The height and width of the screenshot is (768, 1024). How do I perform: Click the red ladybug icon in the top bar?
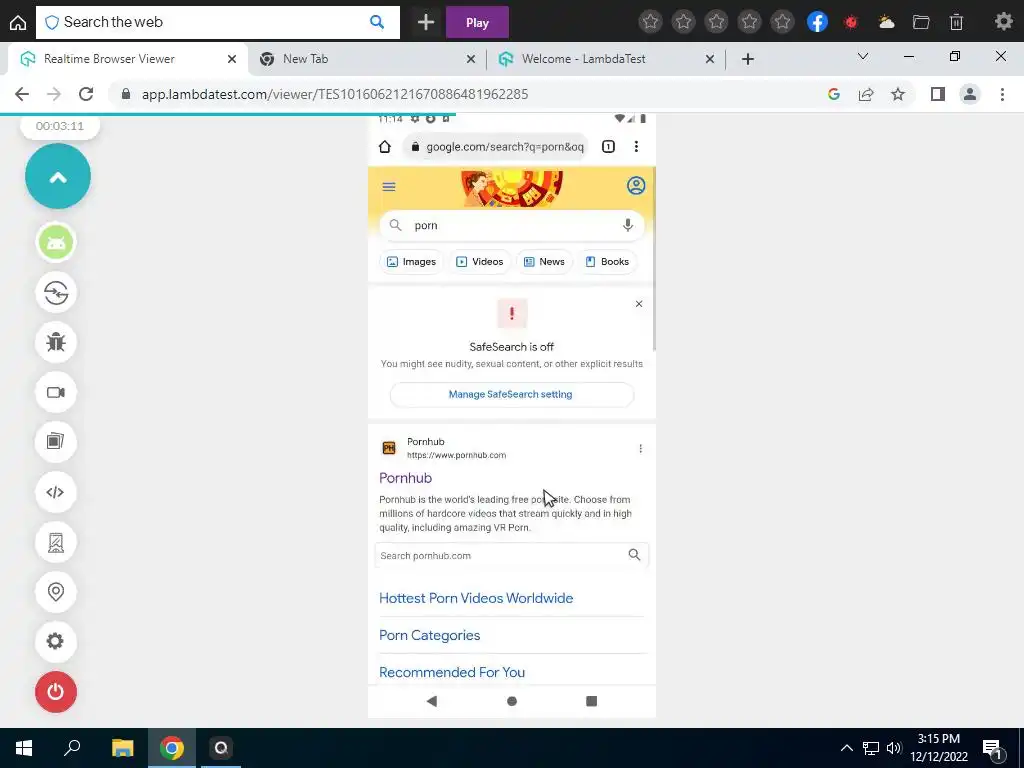point(851,22)
